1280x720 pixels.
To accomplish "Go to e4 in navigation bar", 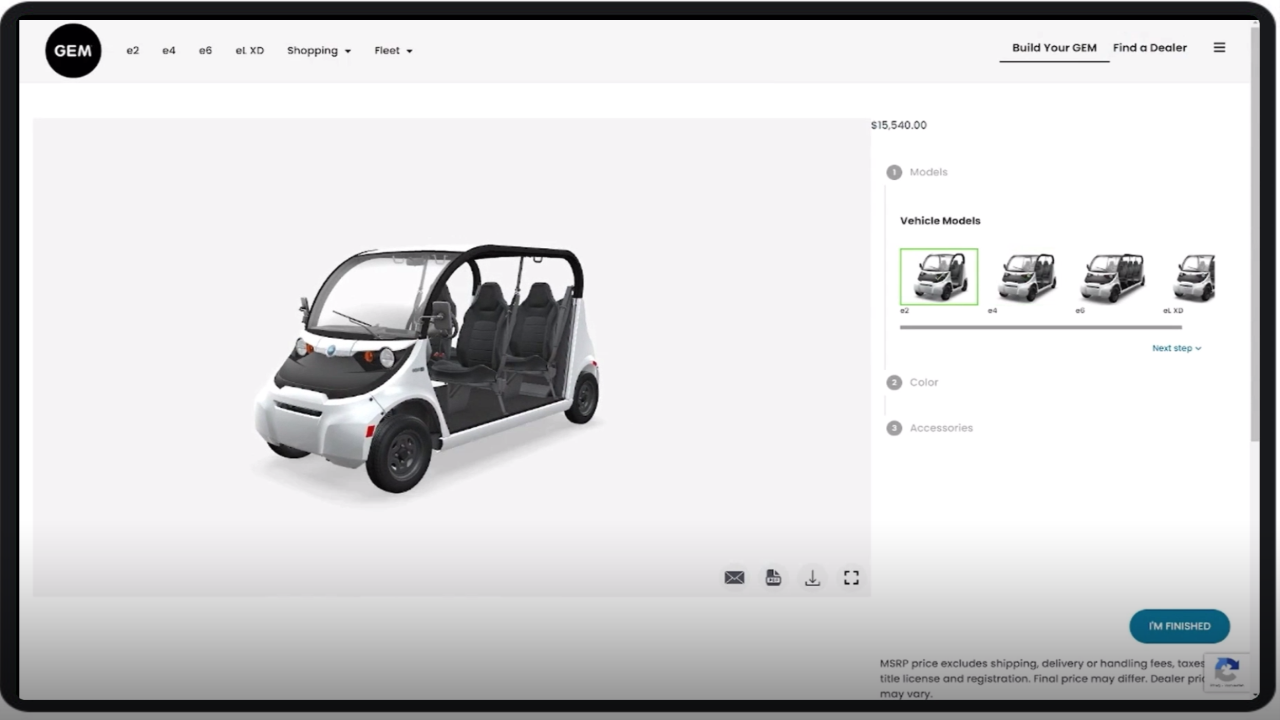I will coord(169,50).
